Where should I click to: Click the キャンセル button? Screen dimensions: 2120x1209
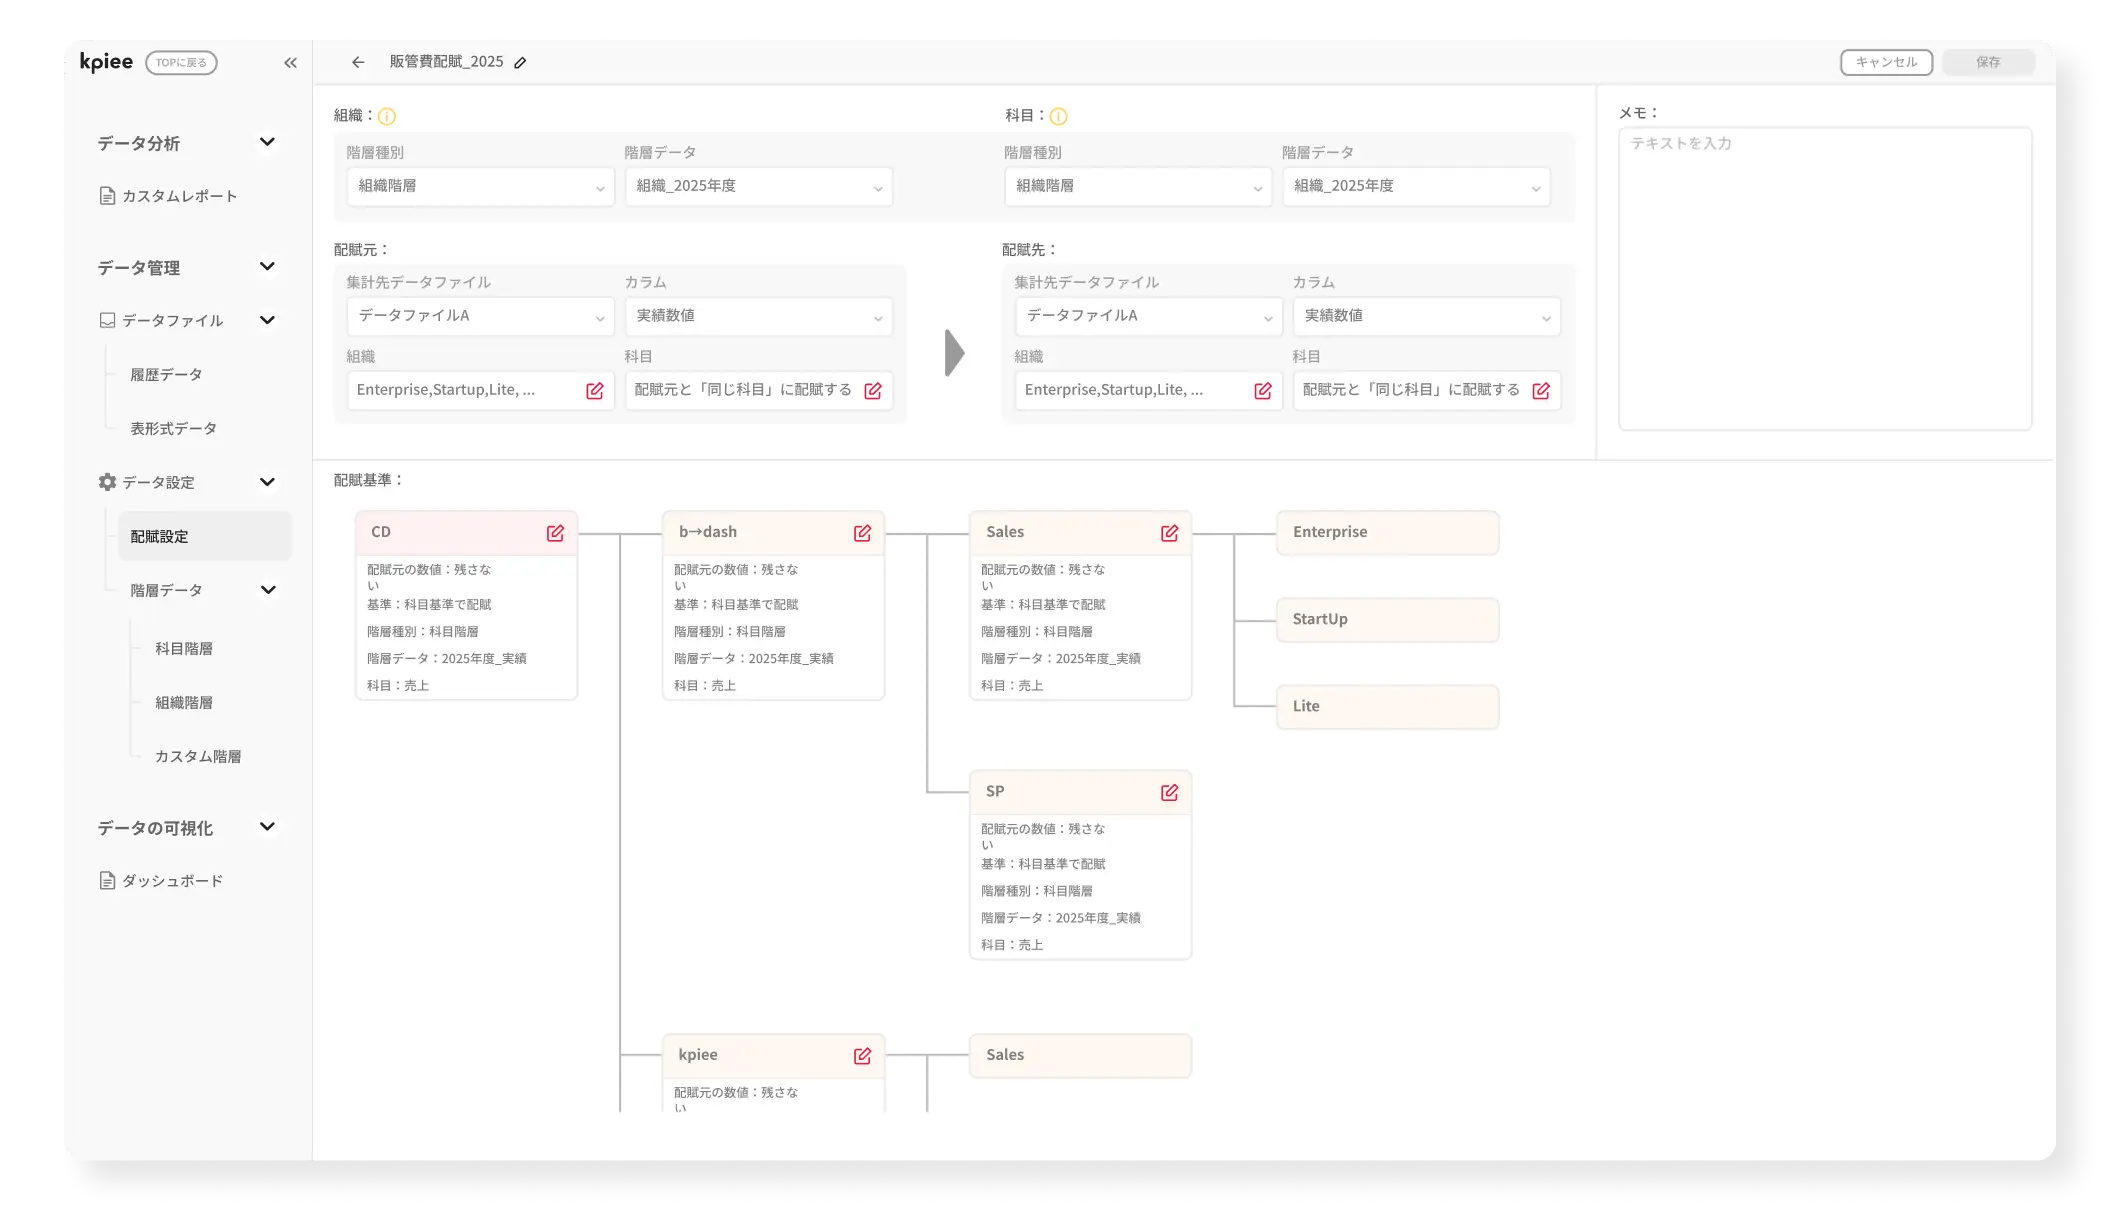1885,62
